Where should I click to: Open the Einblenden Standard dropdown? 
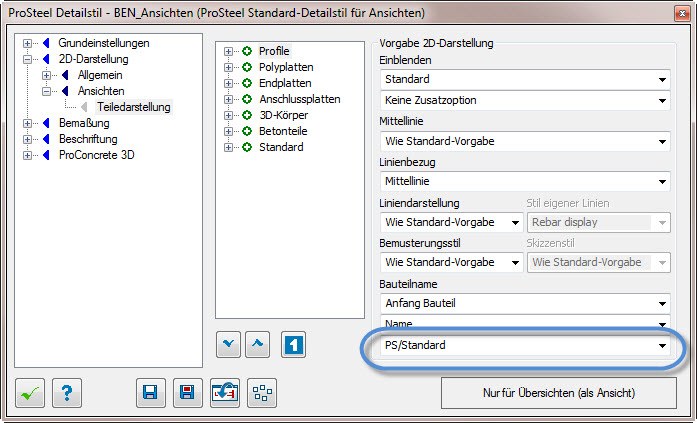point(525,80)
